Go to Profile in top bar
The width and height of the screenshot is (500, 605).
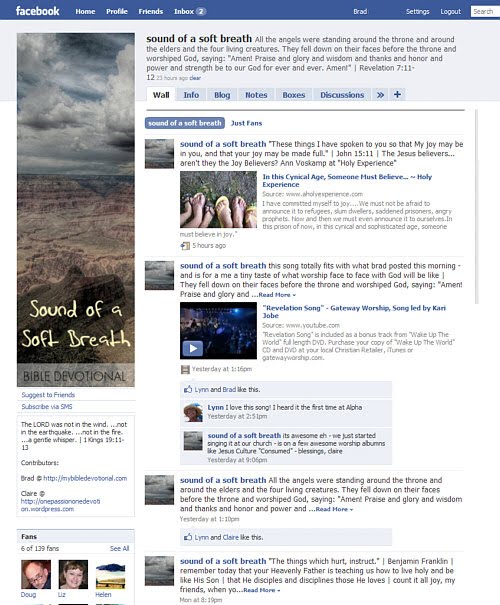[117, 12]
